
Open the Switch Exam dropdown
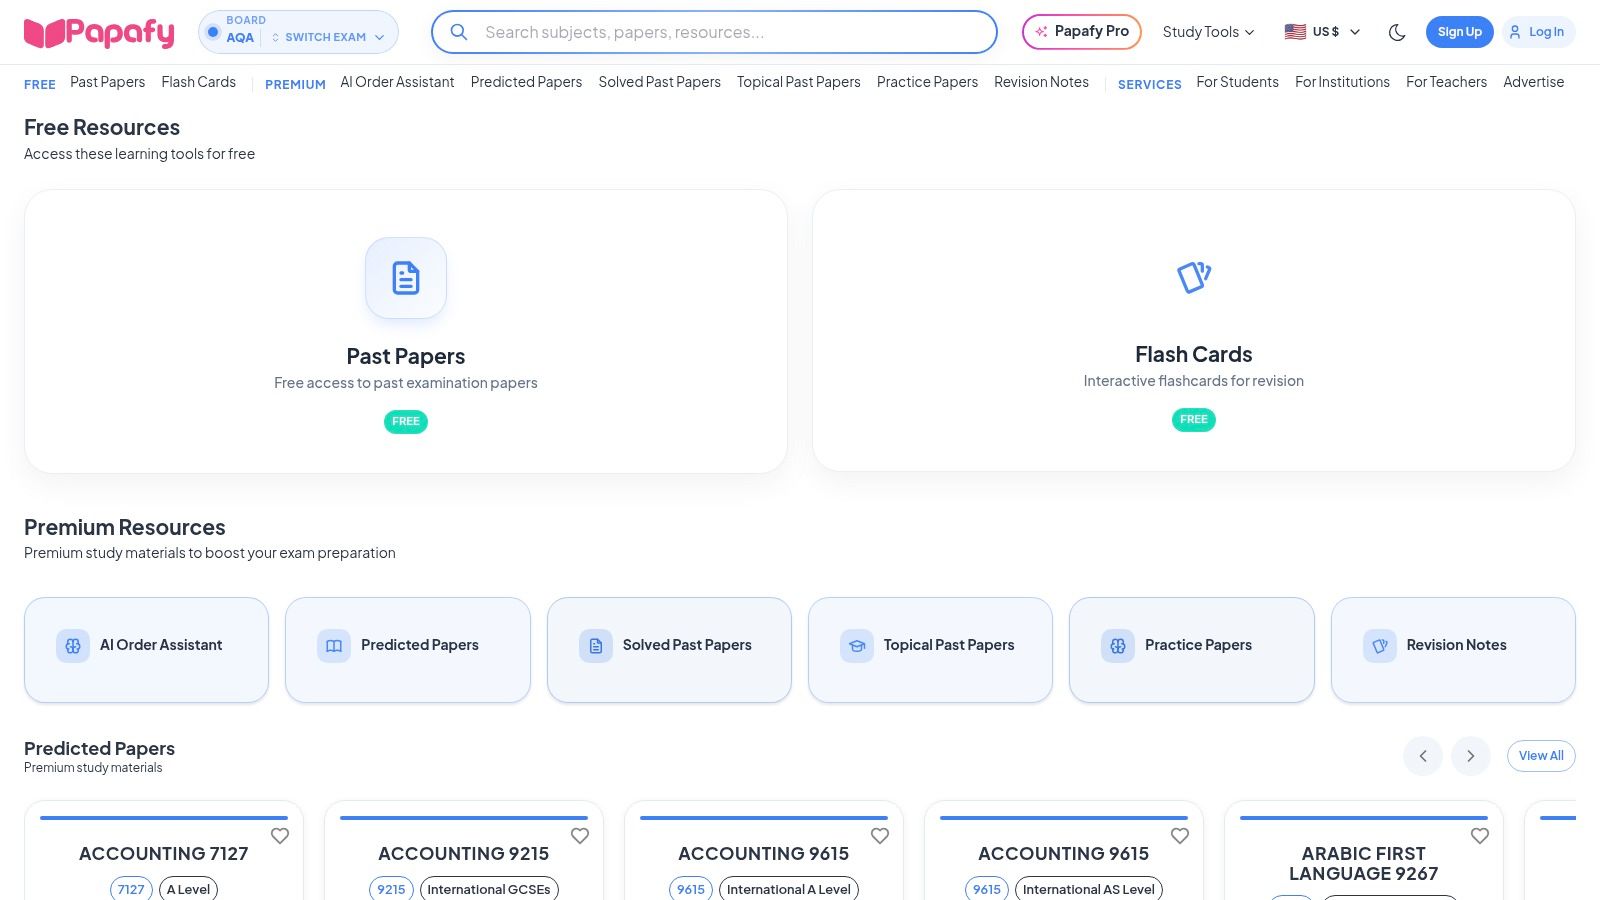click(328, 37)
